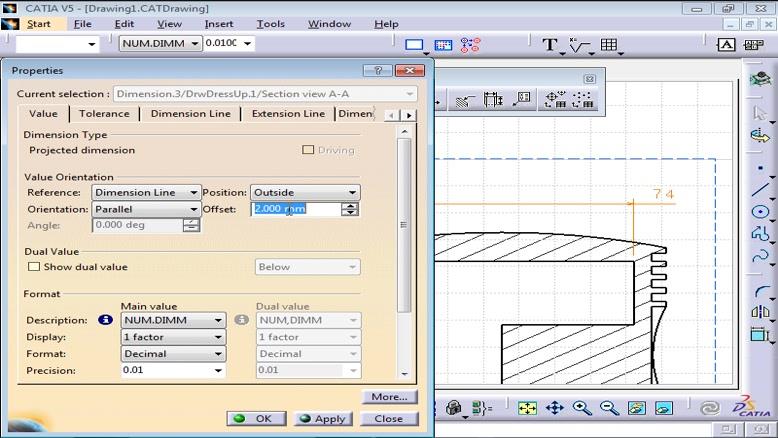Screen dimensions: 778x438
Task: Click the lock icon in bottom toolbar
Action: (454, 408)
